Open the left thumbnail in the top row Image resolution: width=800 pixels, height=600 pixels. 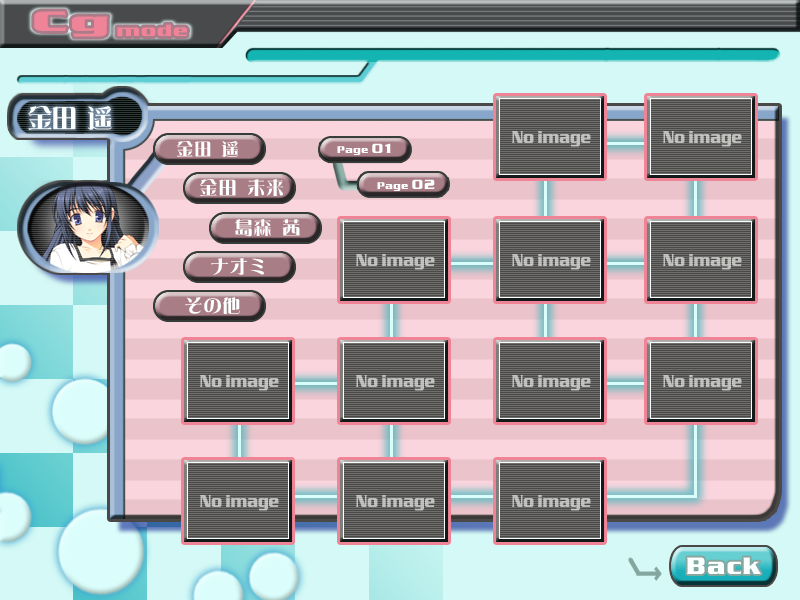550,137
